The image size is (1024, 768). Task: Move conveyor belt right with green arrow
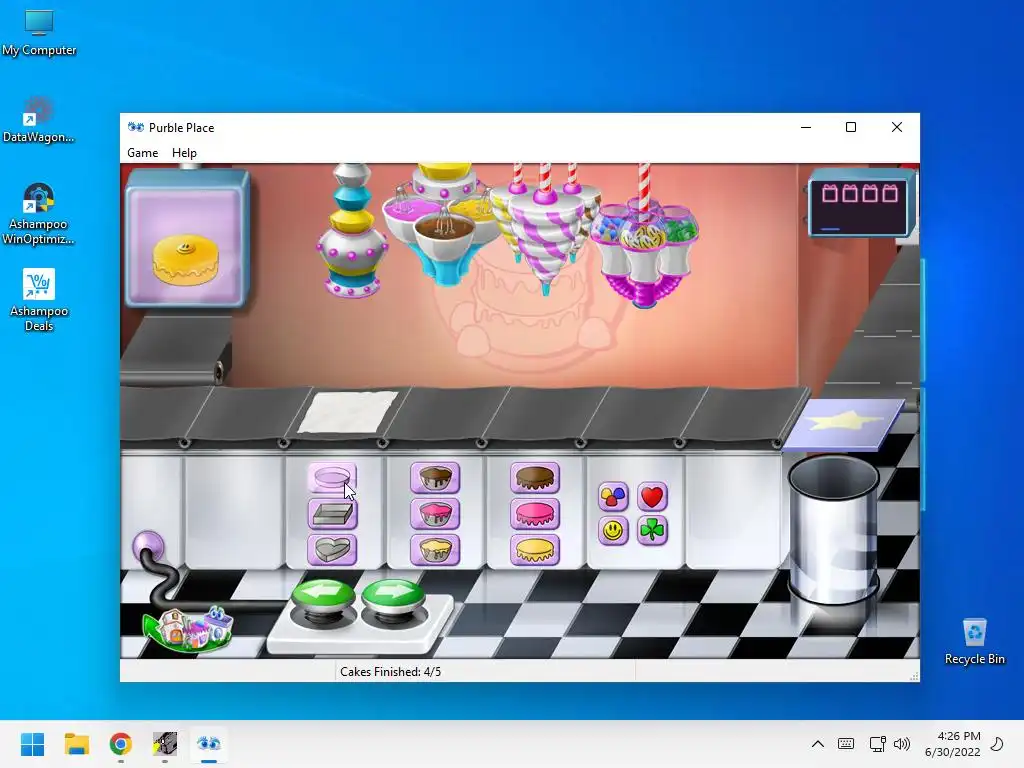tap(392, 595)
